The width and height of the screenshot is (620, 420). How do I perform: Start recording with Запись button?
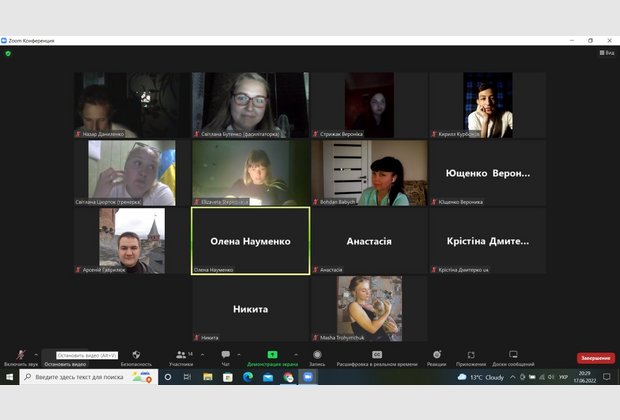click(x=317, y=358)
